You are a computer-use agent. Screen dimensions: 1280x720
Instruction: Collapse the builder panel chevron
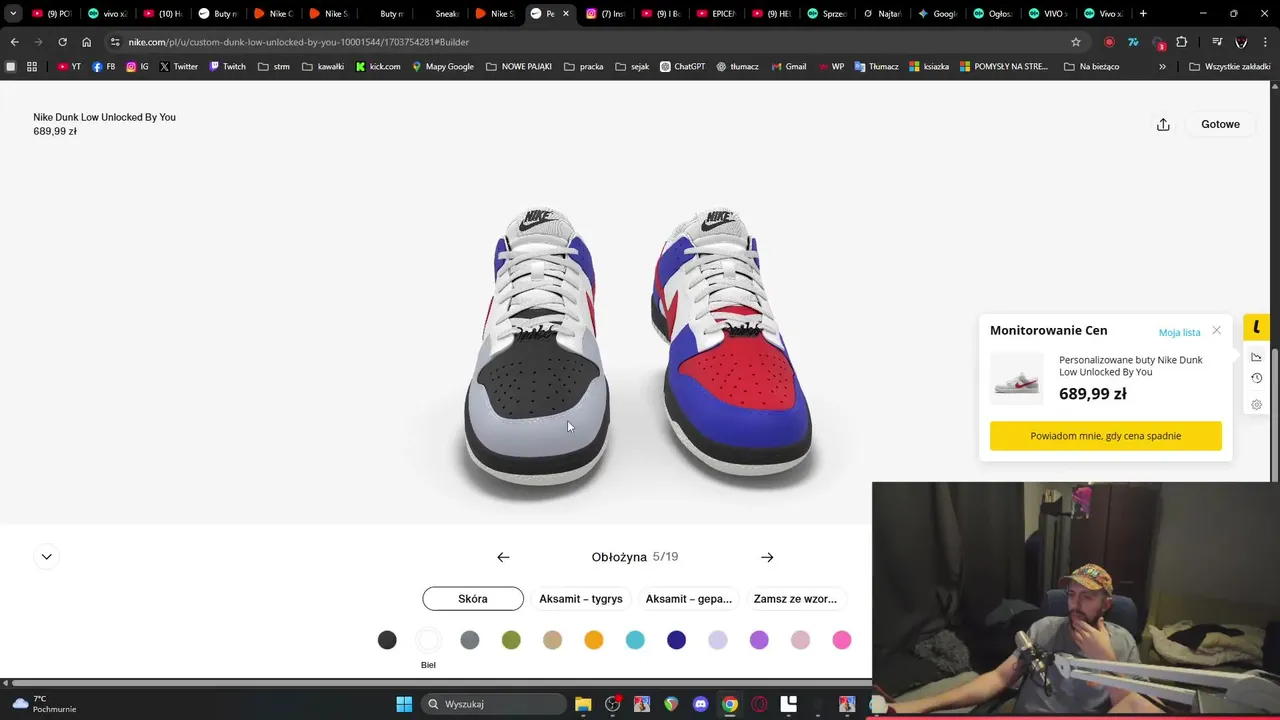click(46, 556)
